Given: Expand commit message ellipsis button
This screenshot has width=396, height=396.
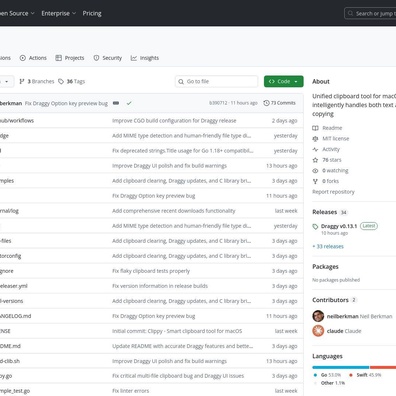Looking at the screenshot, I should point(116,103).
